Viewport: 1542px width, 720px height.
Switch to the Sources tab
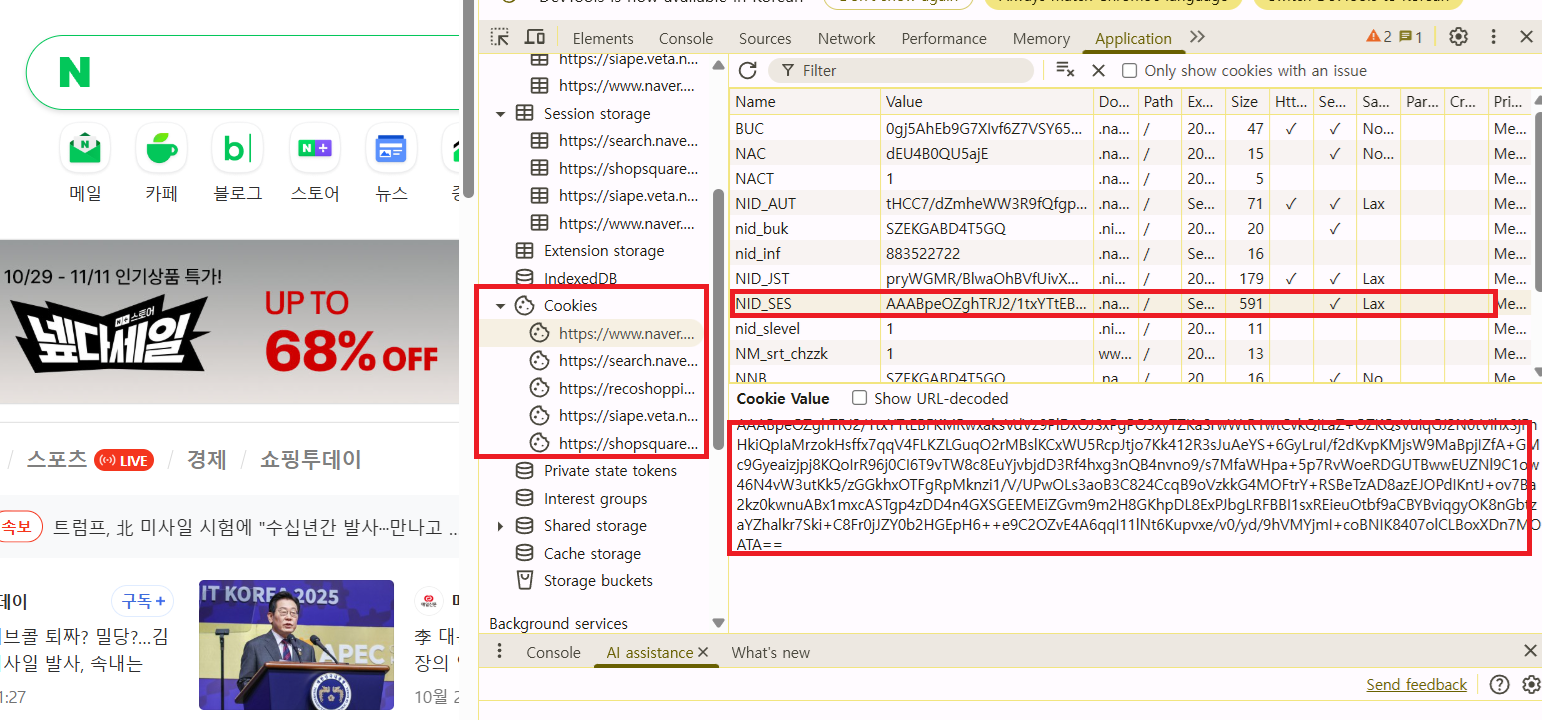(765, 38)
